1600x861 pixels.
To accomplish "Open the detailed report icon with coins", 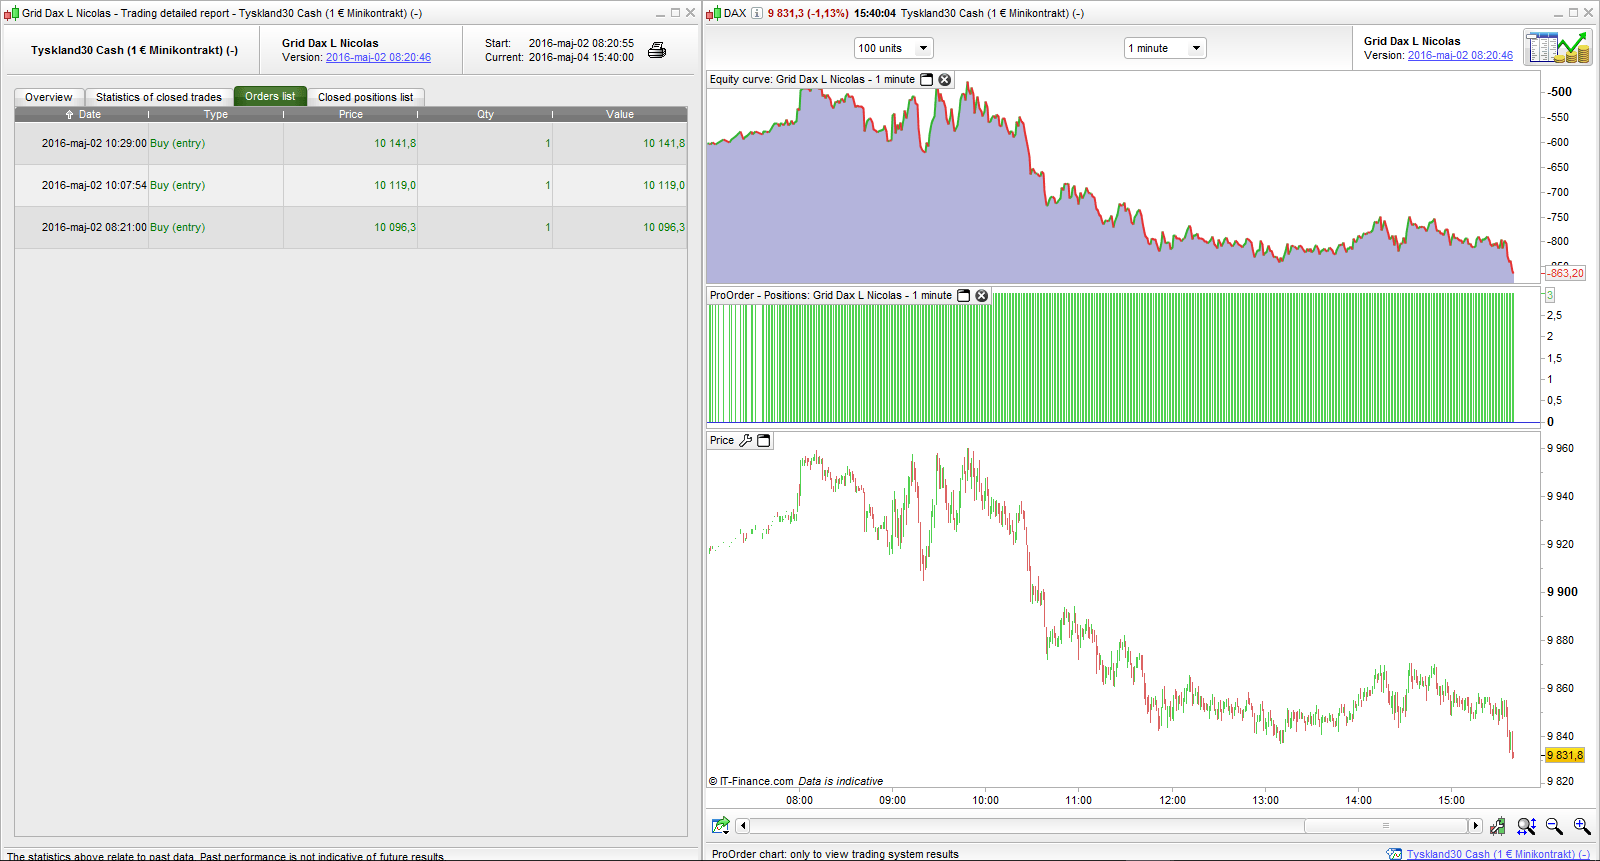I will (x=1557, y=48).
